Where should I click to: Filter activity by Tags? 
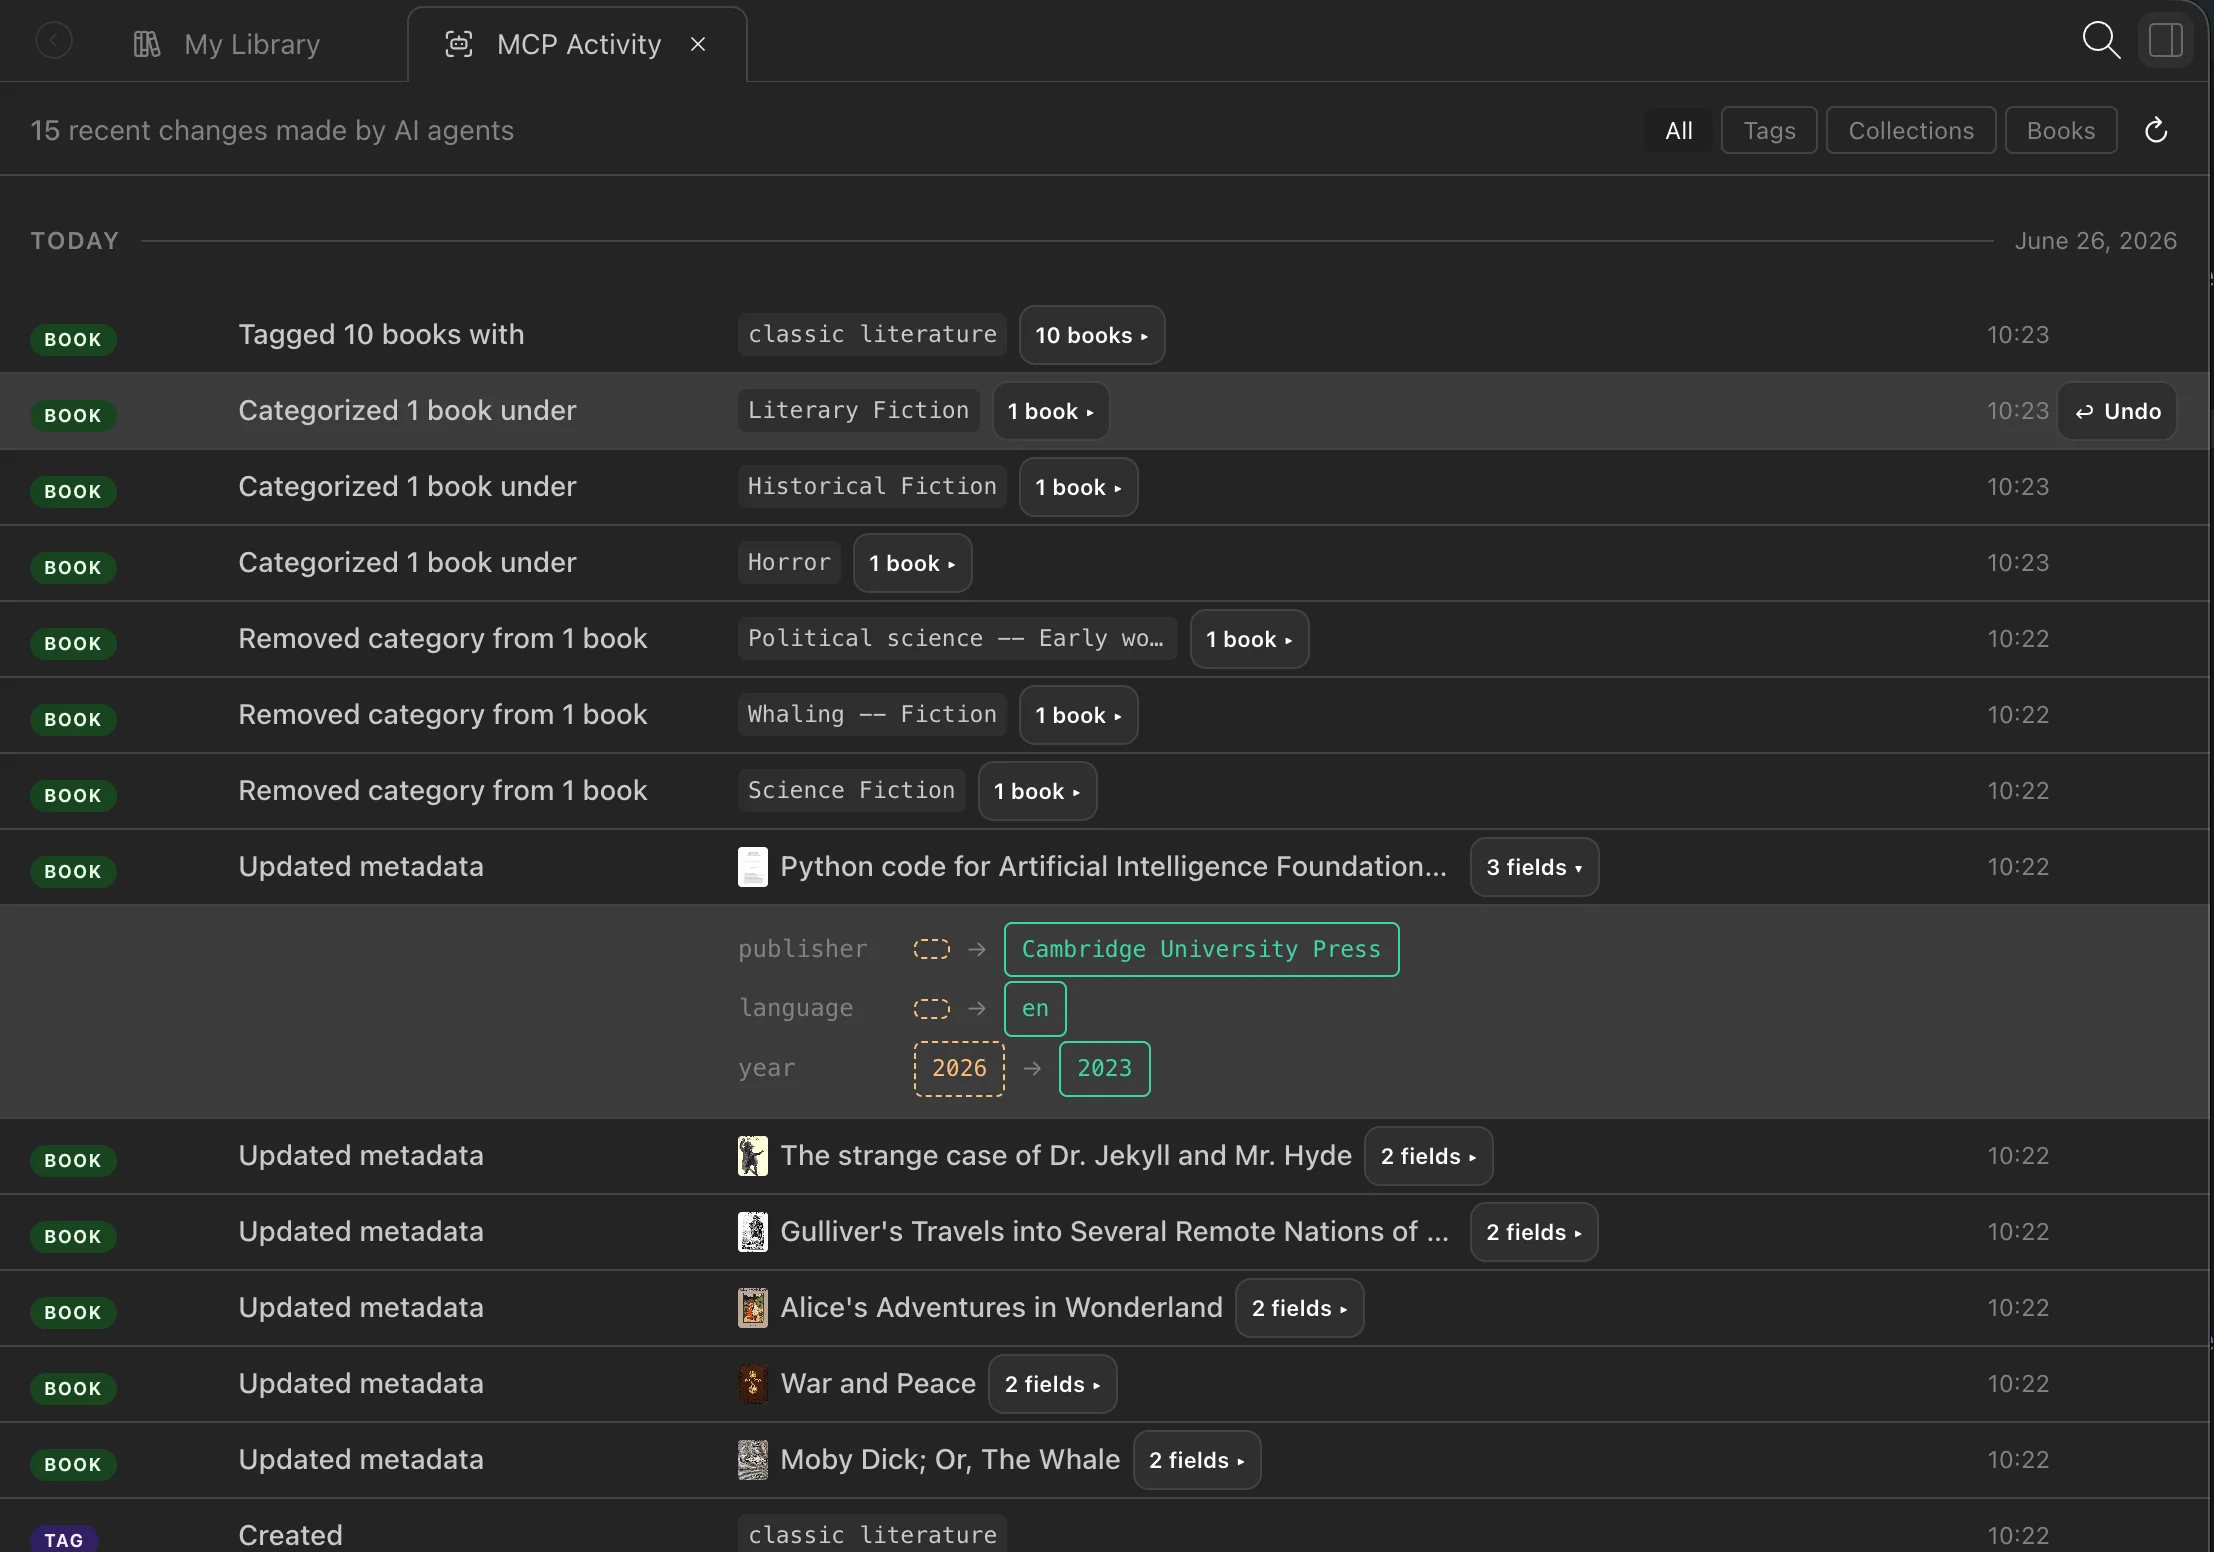pos(1769,130)
